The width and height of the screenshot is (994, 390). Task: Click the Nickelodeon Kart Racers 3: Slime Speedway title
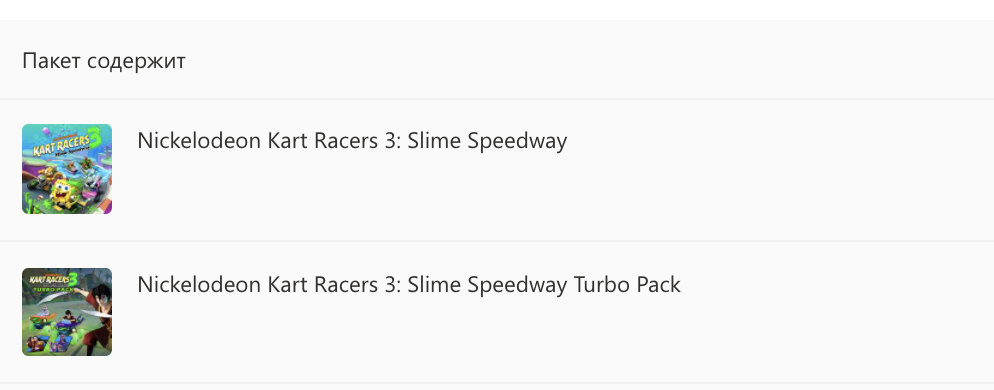(352, 141)
